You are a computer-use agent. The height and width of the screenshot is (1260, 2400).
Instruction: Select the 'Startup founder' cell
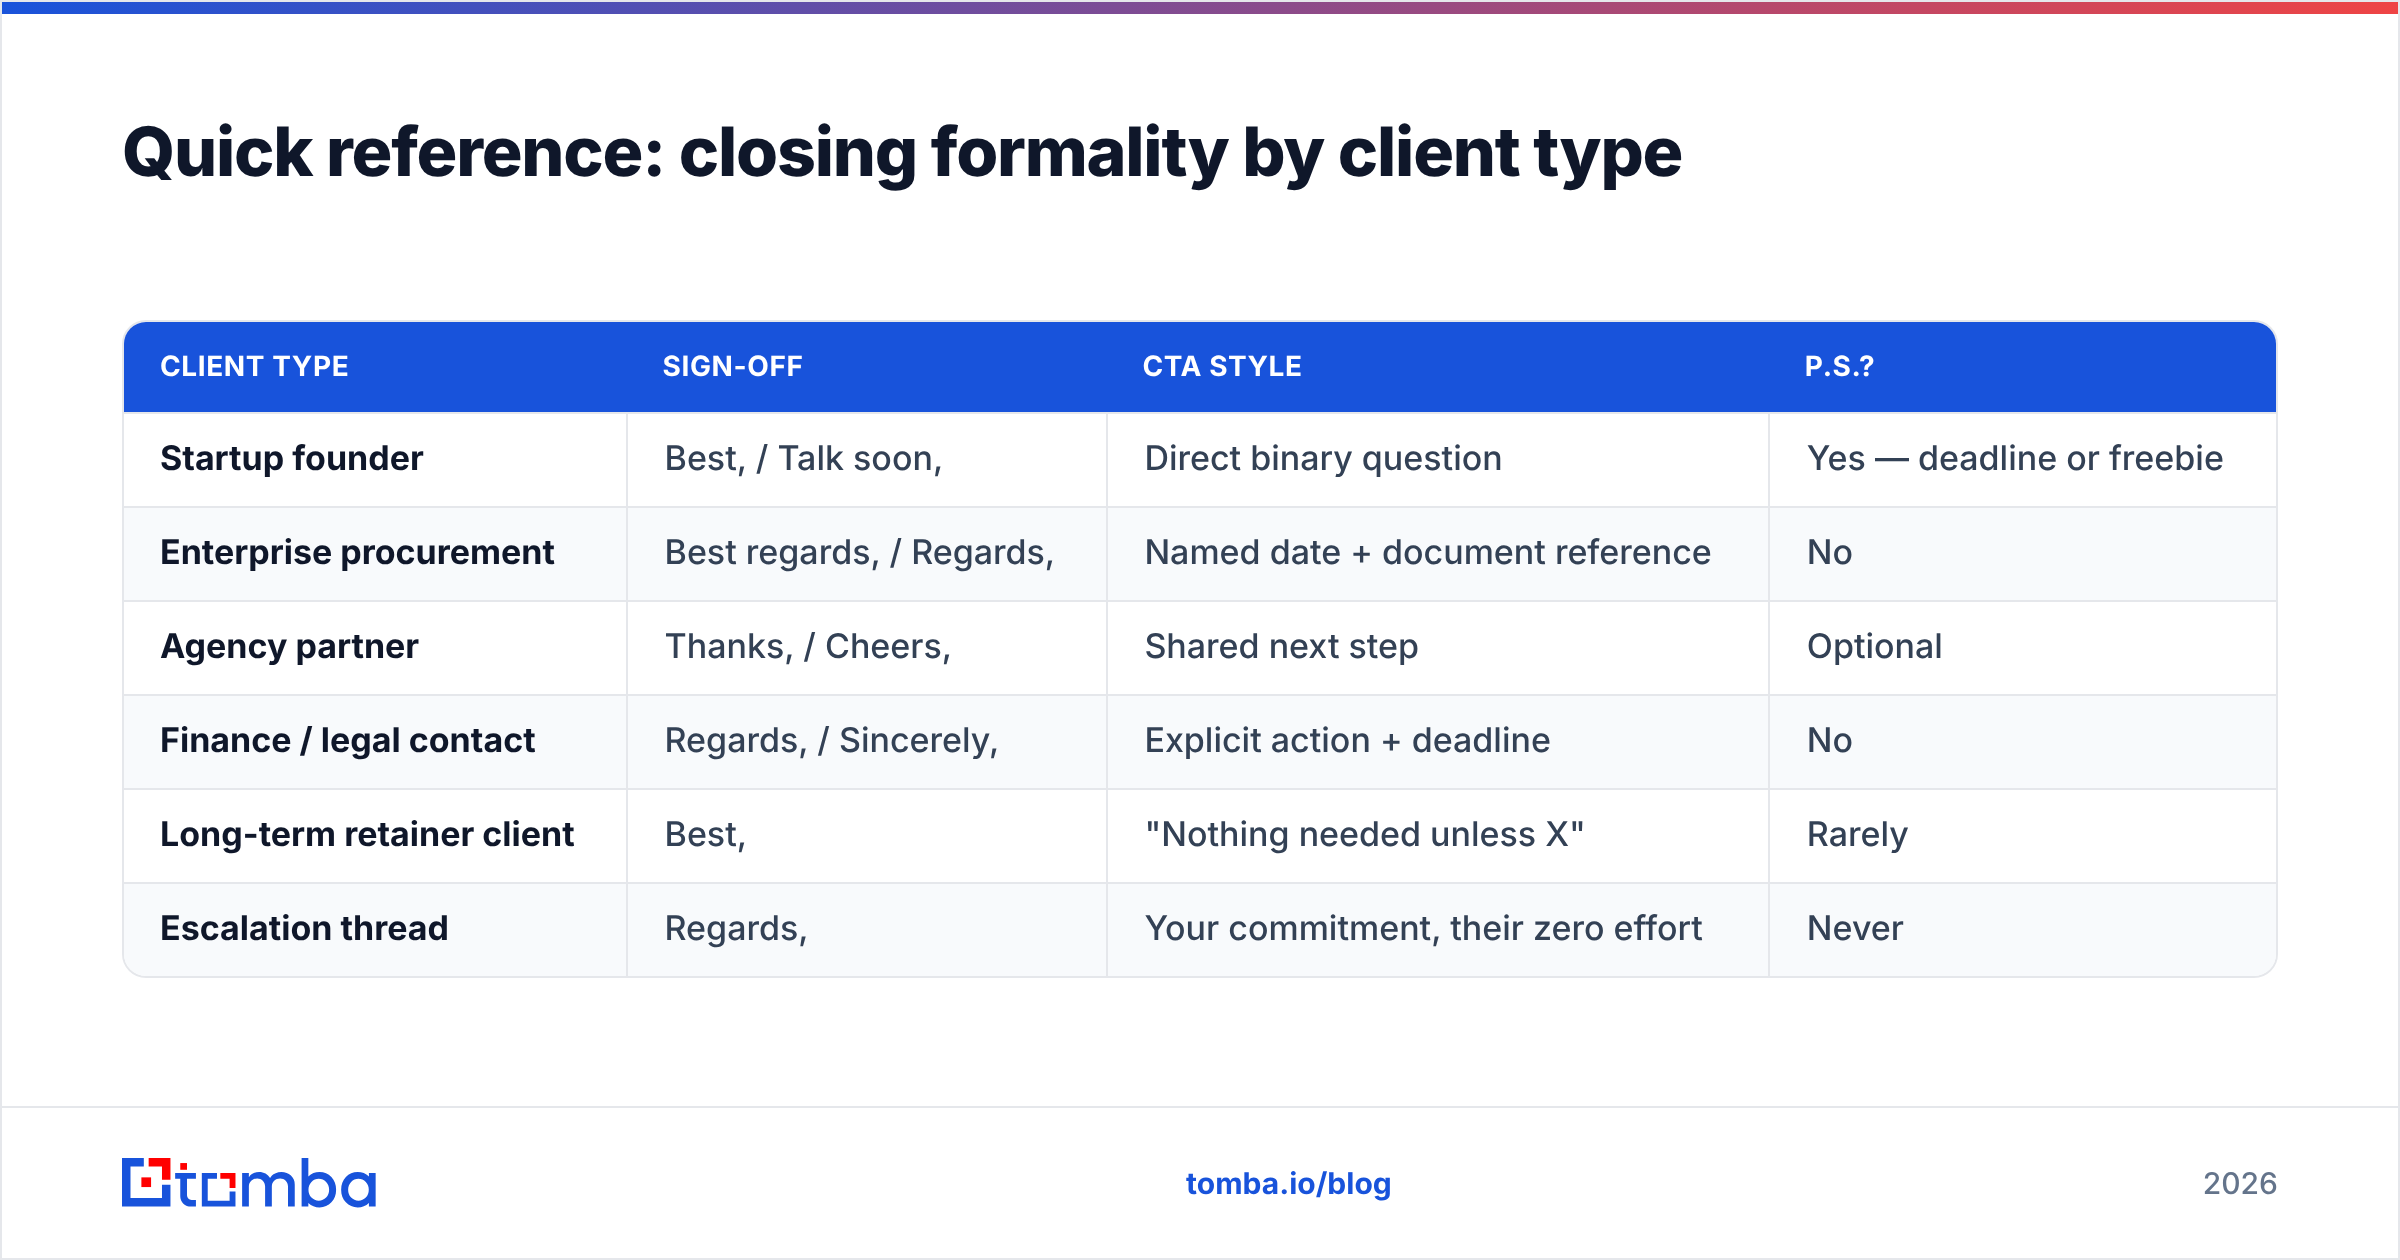375,459
